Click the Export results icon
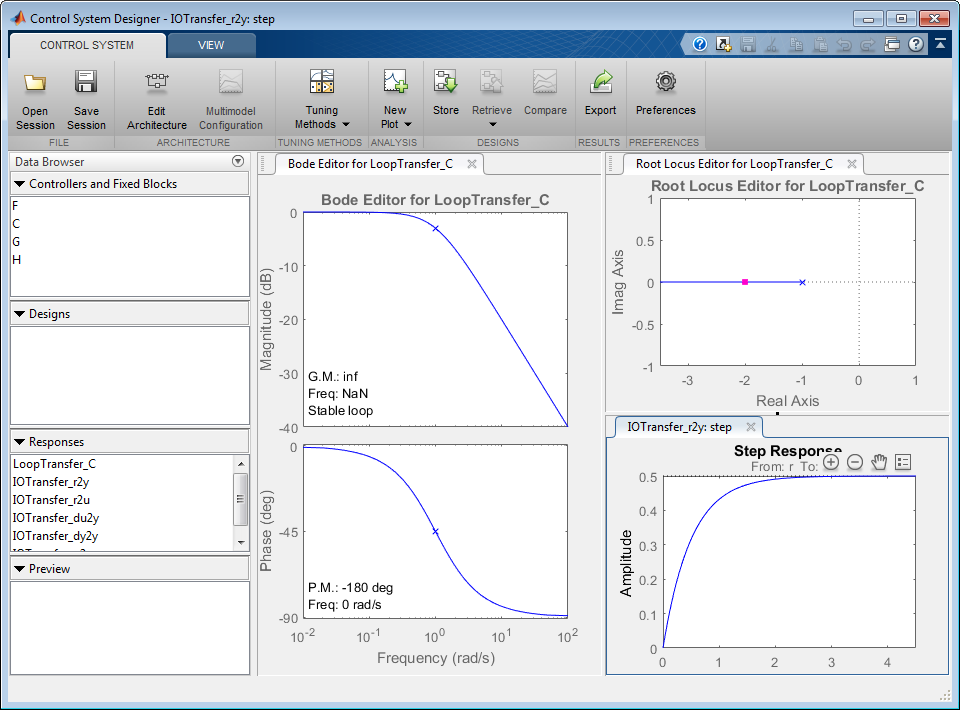Viewport: 960px width, 710px height. point(600,84)
